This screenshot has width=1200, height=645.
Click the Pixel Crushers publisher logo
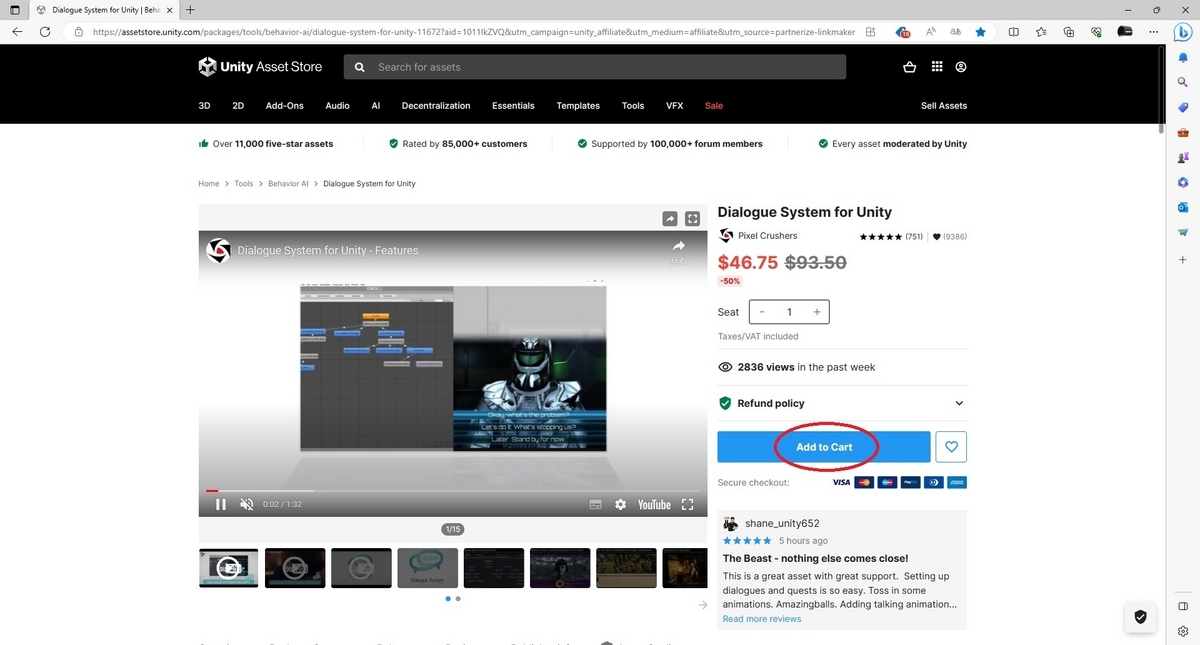click(x=727, y=236)
